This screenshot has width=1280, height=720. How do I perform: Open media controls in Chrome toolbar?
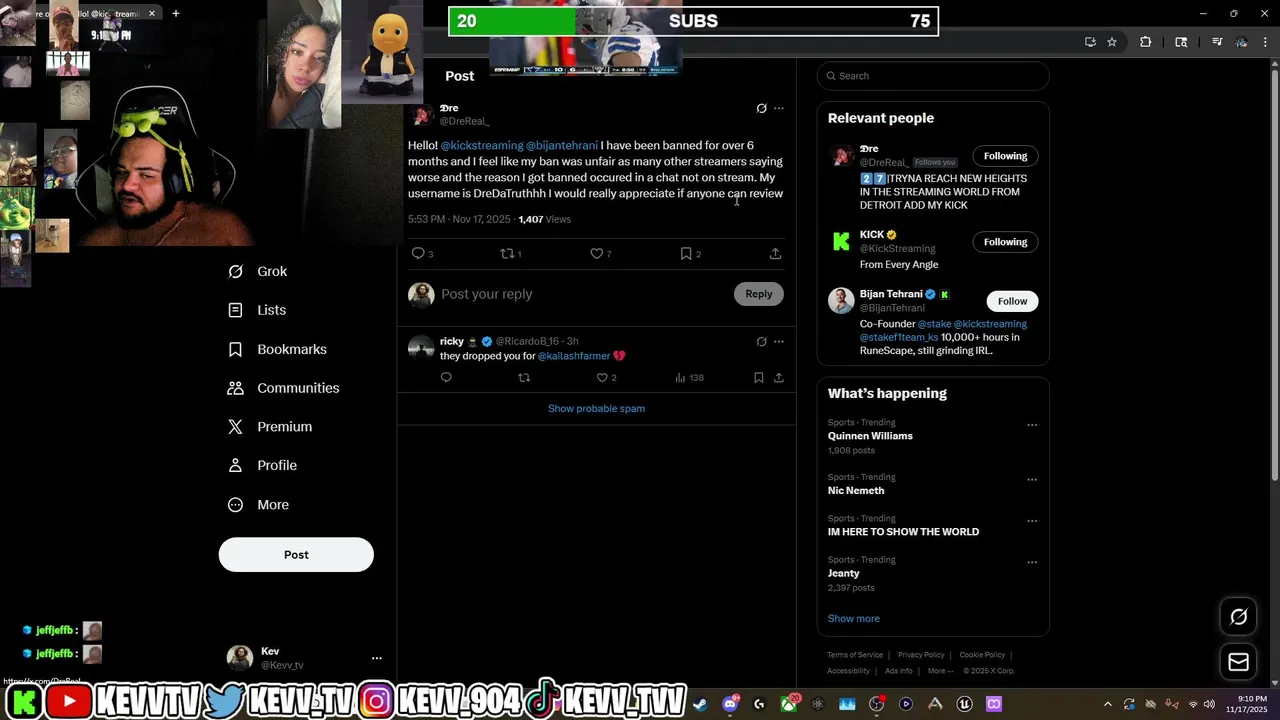(1217, 42)
